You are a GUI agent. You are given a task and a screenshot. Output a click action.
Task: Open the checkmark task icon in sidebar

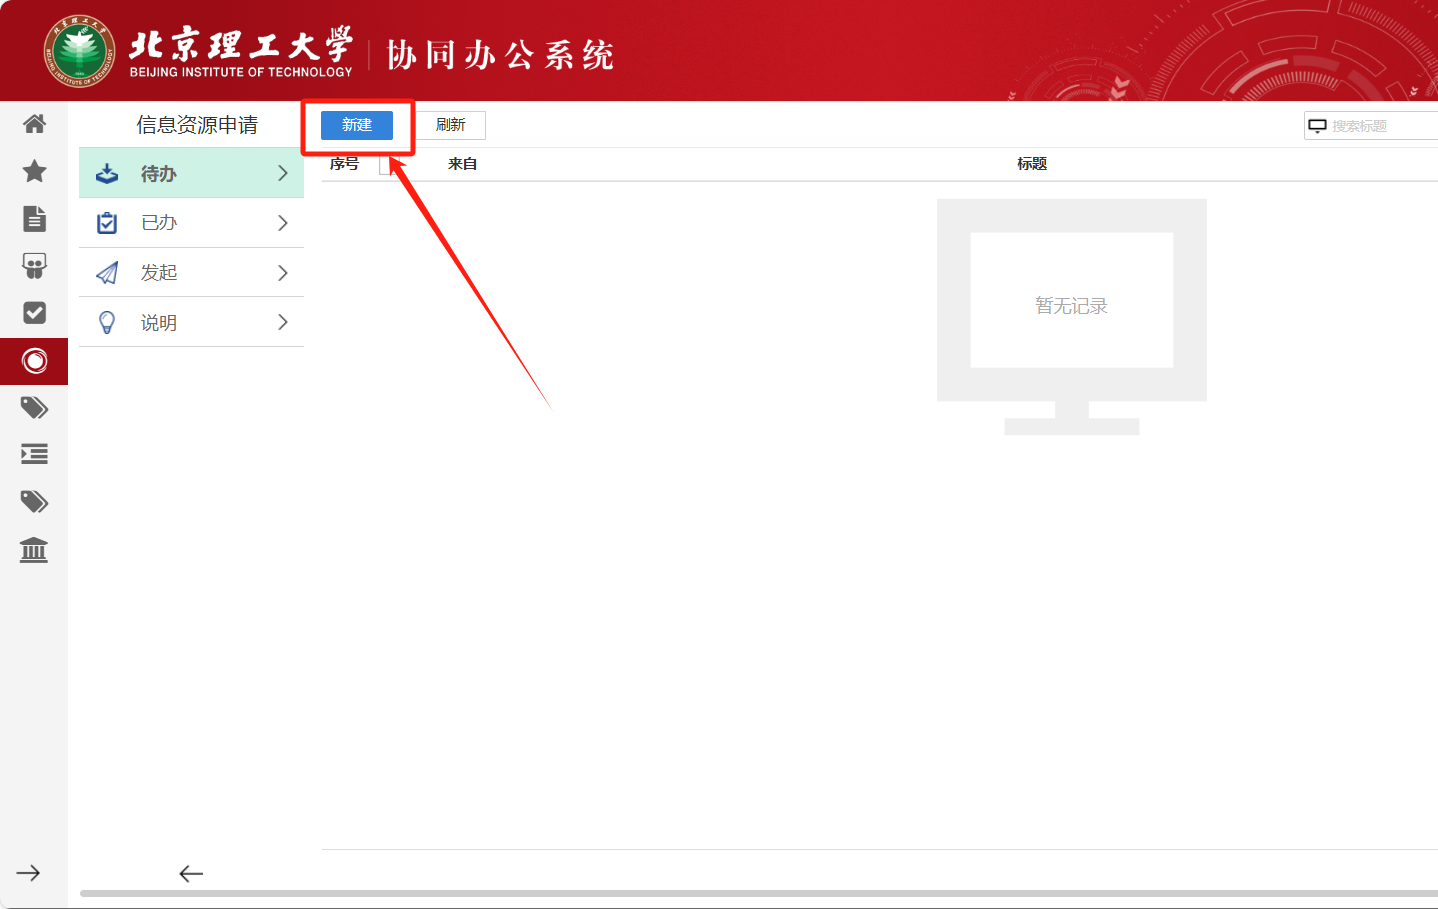tap(34, 313)
